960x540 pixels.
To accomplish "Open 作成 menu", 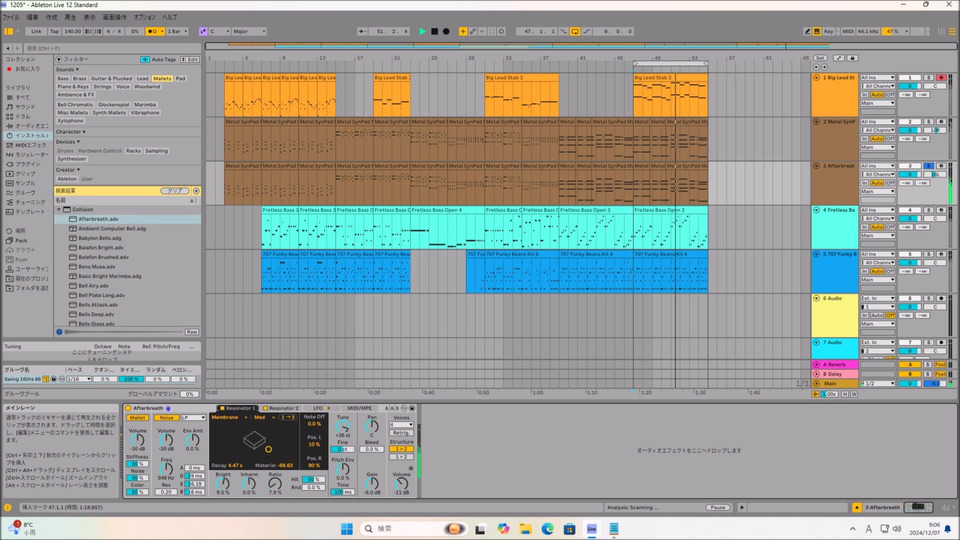I will tap(52, 17).
